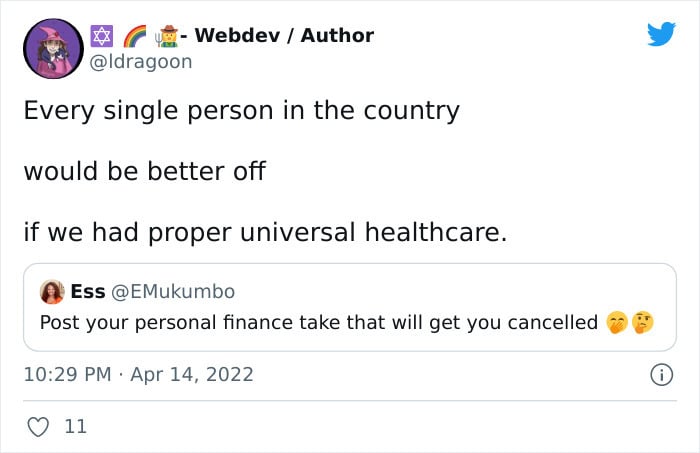Like the tweet with heart icon
Image resolution: width=700 pixels, height=453 pixels.
coord(38,427)
